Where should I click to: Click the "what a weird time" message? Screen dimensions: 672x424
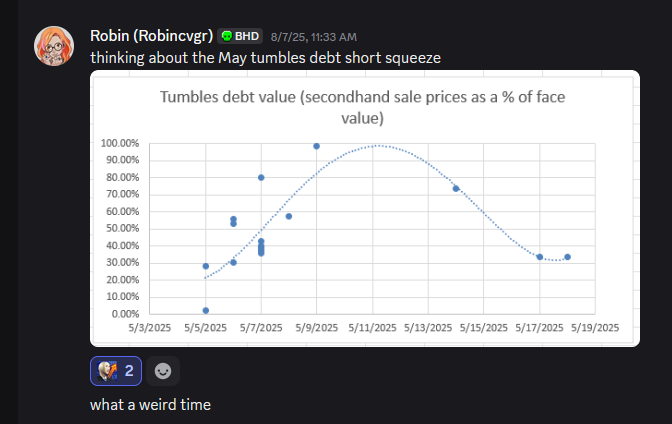tap(150, 404)
